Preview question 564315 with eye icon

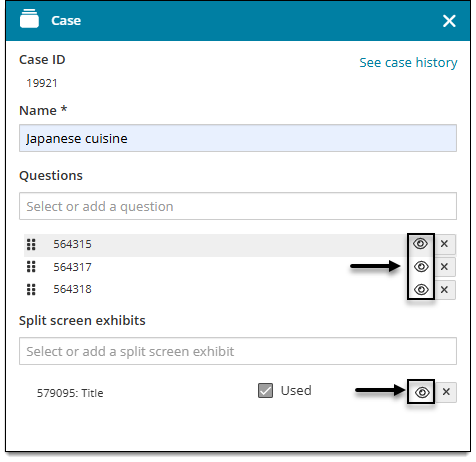420,244
